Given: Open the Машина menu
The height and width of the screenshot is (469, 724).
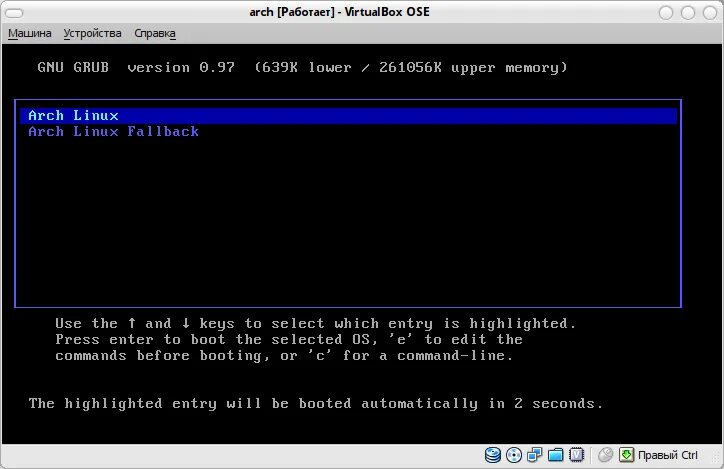Looking at the screenshot, I should [x=30, y=33].
